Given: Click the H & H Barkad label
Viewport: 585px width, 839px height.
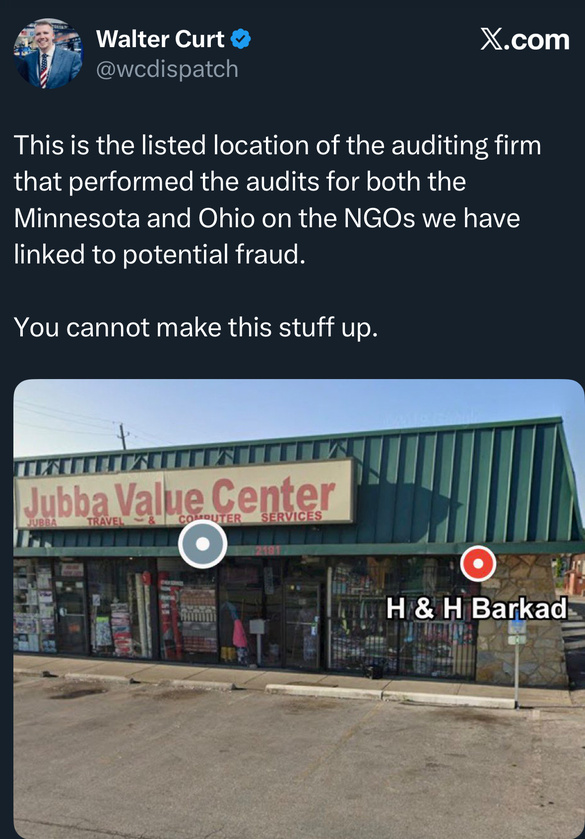Looking at the screenshot, I should 476,608.
